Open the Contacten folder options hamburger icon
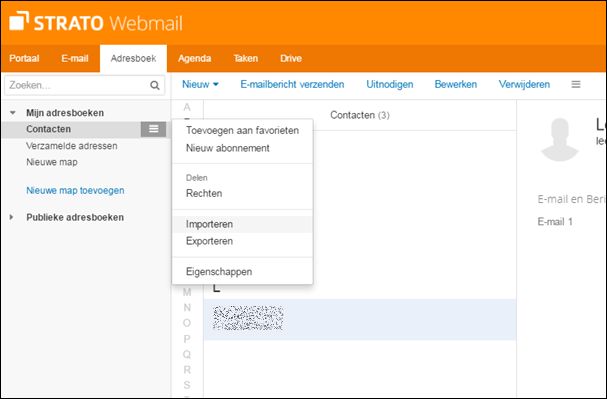The height and width of the screenshot is (399, 607). pyautogui.click(x=154, y=129)
